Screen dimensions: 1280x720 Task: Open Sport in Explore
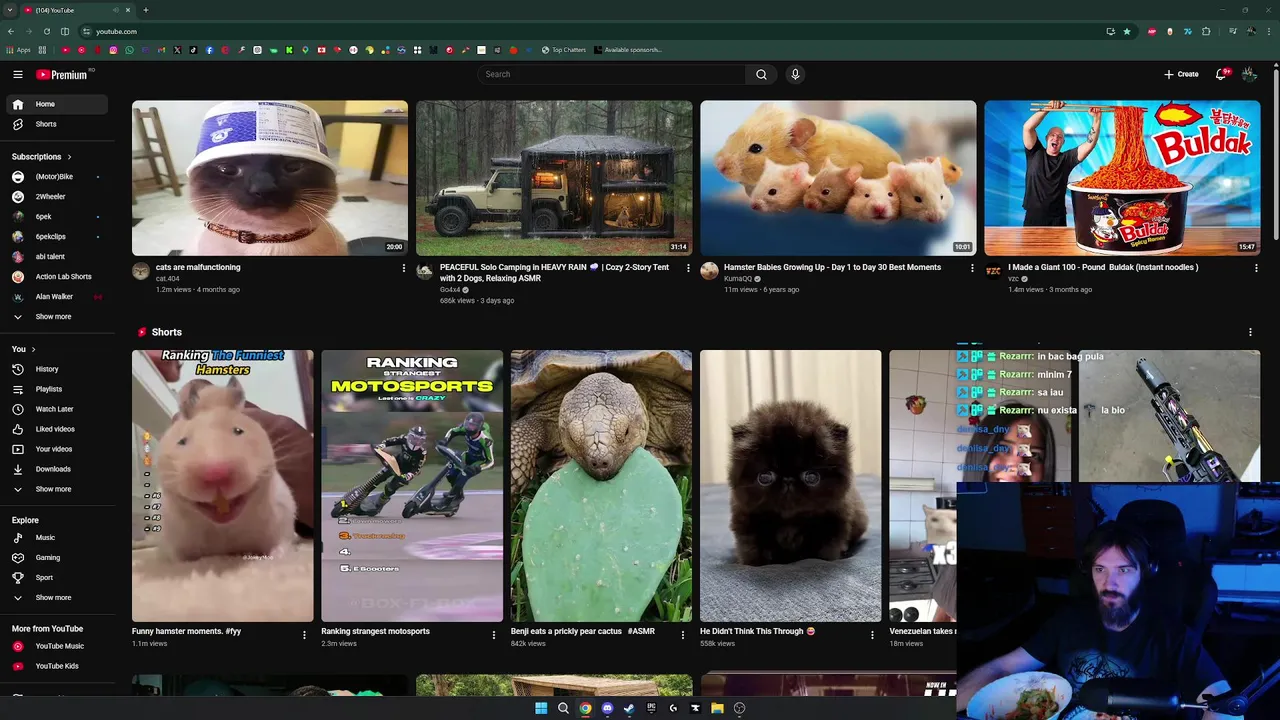[56, 578]
